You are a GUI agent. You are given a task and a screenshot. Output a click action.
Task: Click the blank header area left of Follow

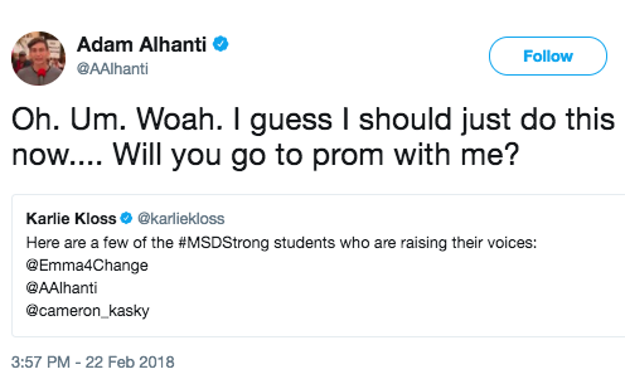(359, 56)
